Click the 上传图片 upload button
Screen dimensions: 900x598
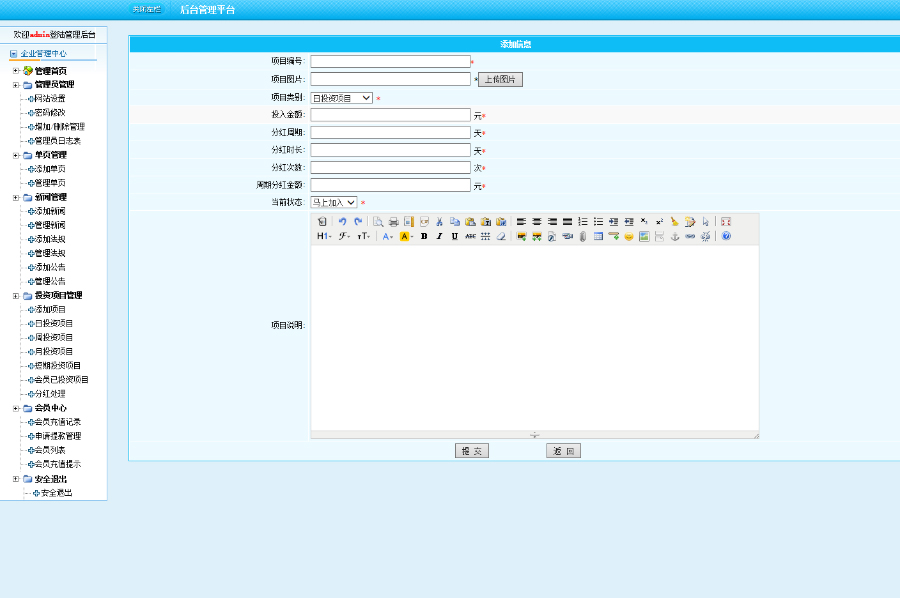coord(500,80)
